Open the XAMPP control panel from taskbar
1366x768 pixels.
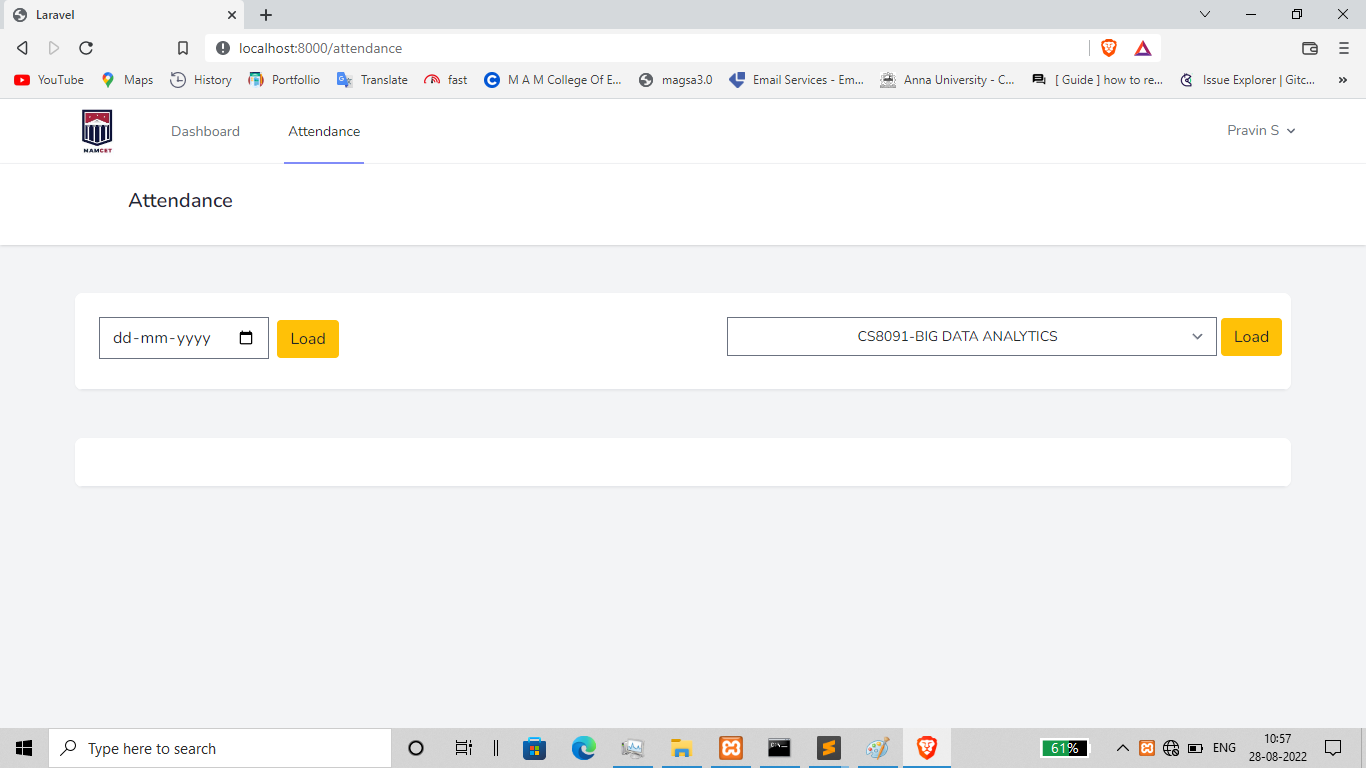(730, 747)
